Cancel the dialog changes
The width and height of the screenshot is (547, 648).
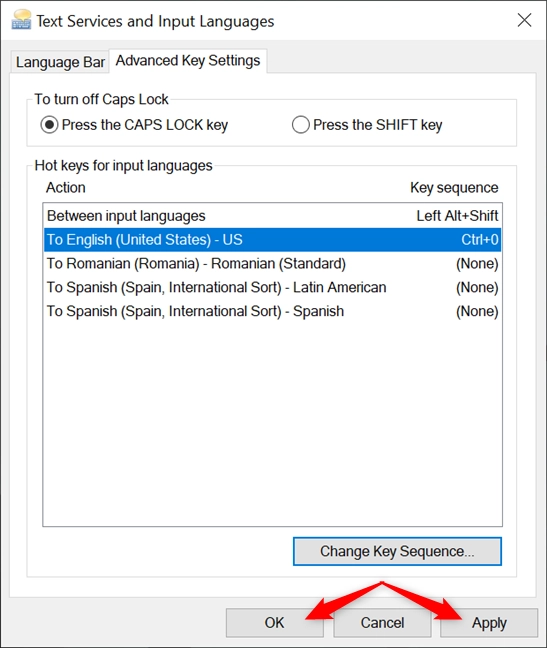[x=382, y=623]
